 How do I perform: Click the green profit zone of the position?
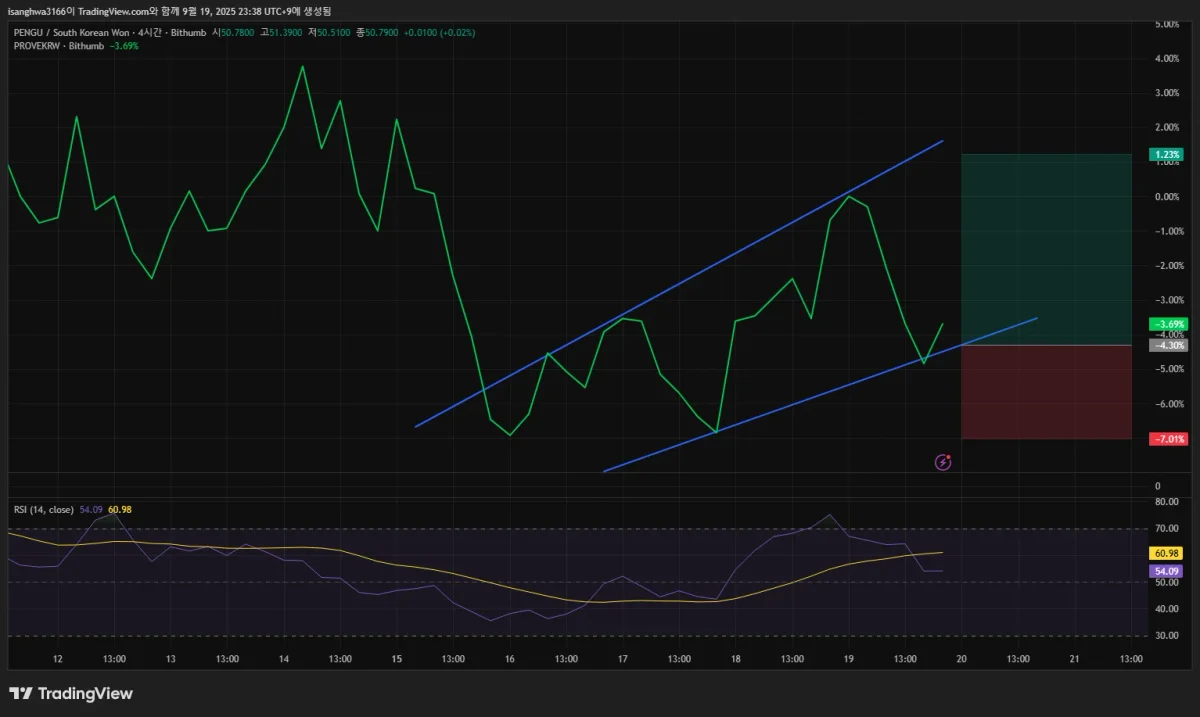click(1046, 249)
